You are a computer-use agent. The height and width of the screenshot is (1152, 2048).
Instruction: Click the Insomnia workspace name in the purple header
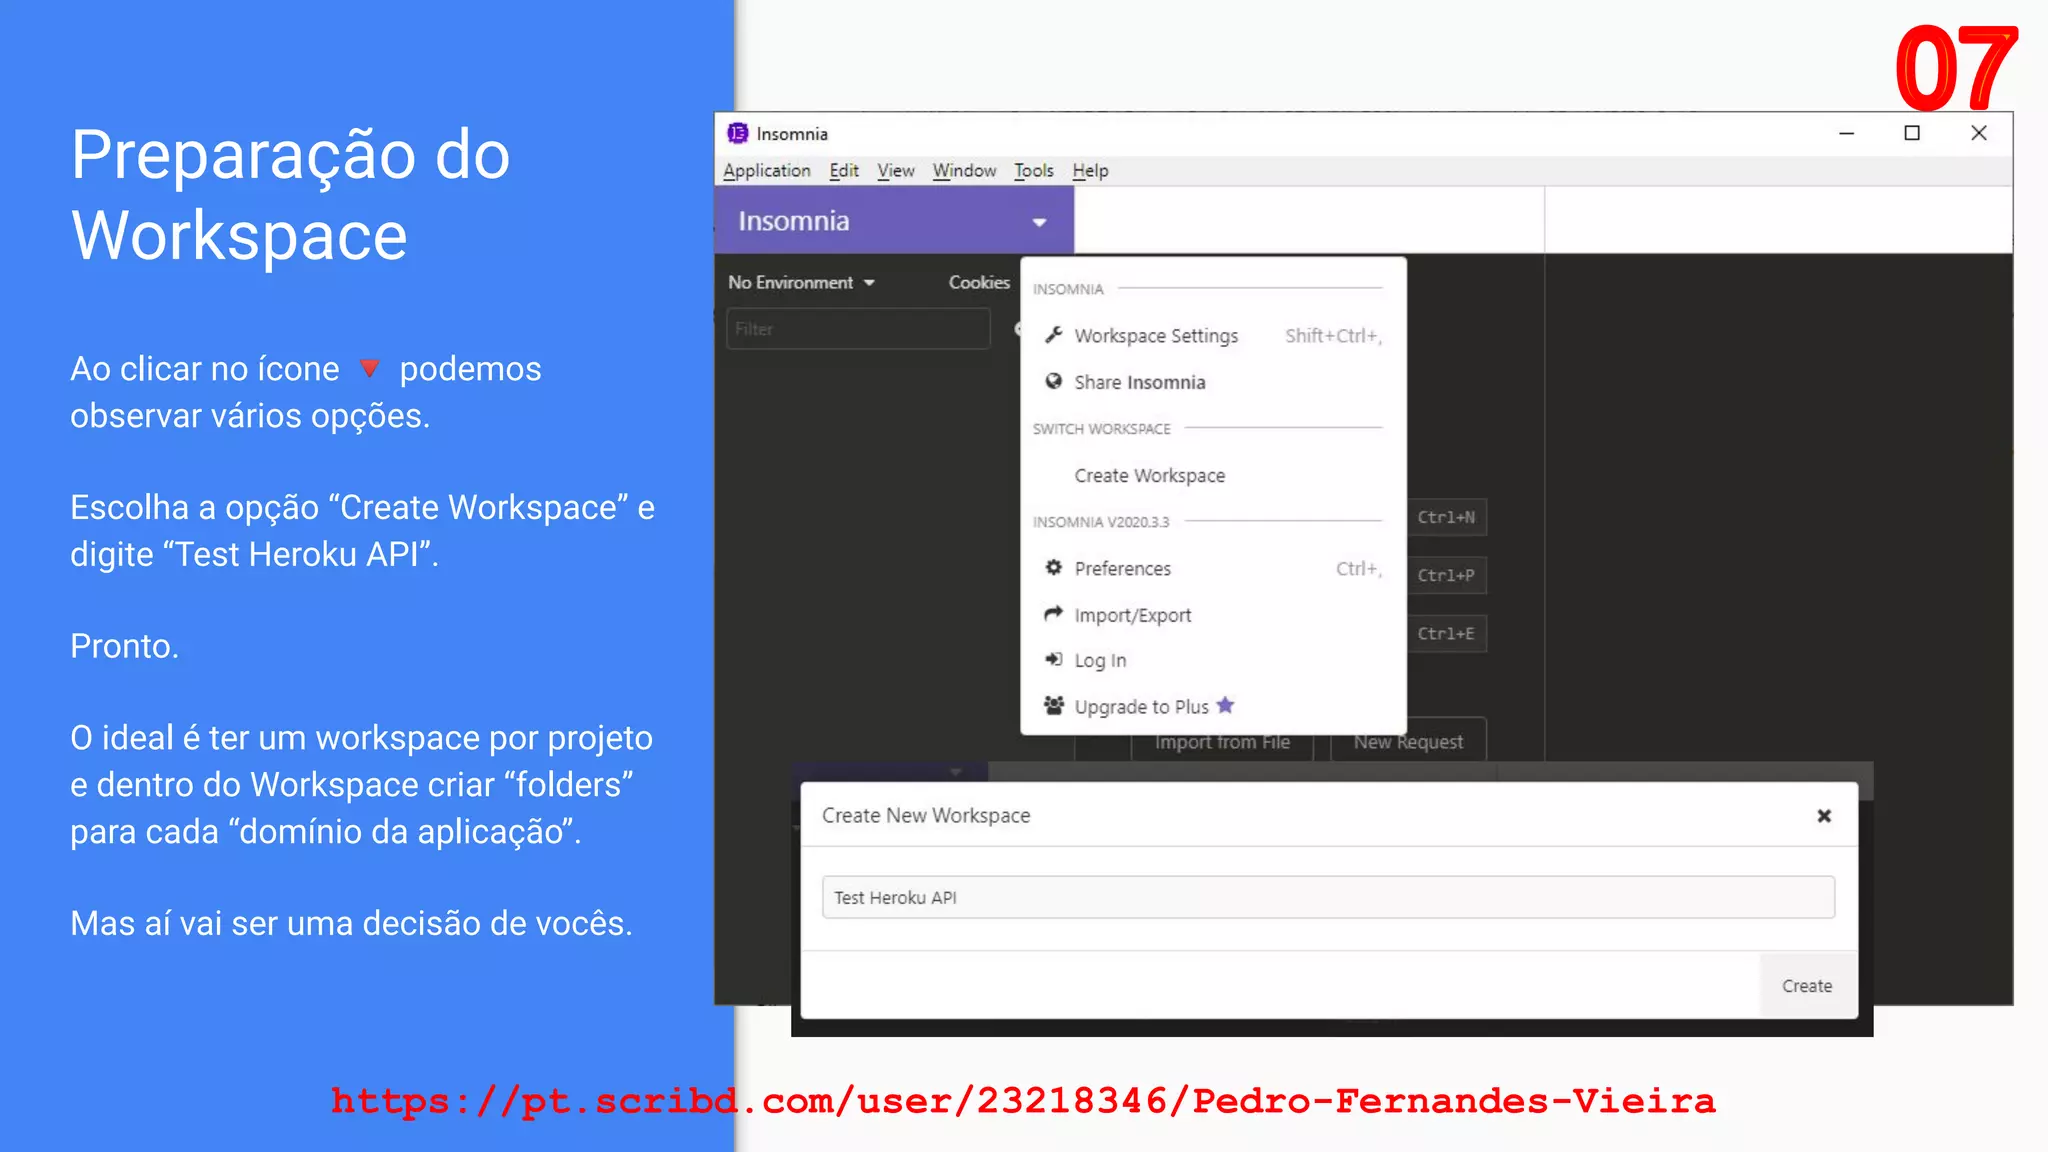(794, 221)
